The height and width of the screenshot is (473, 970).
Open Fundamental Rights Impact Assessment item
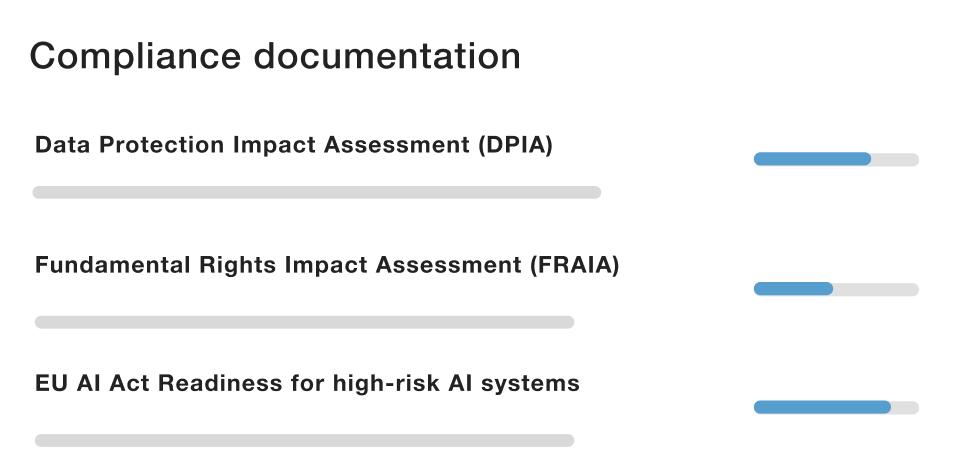click(x=327, y=265)
